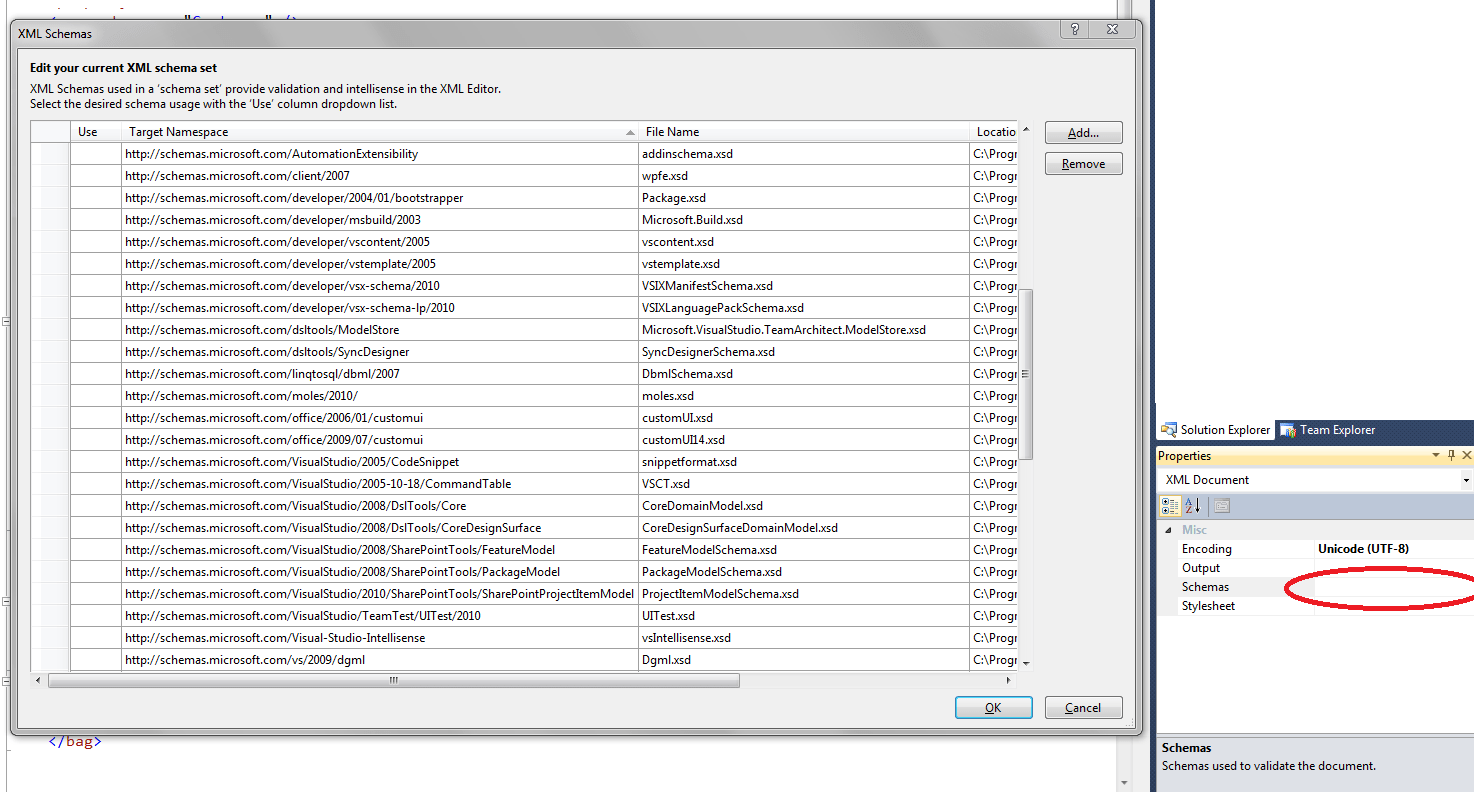Toggle the auto-hide pushpin on Properties panel
The width and height of the screenshot is (1474, 792).
point(1451,455)
